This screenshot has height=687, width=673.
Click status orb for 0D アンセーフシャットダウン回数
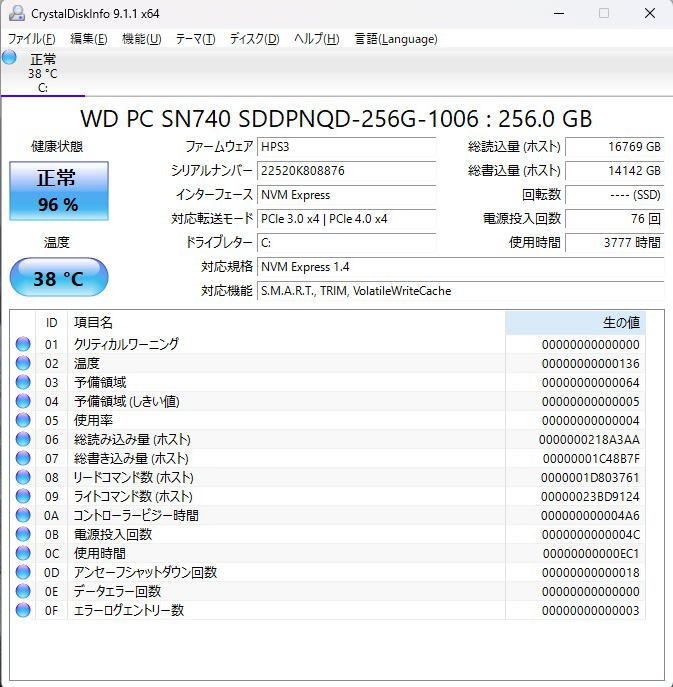(x=23, y=572)
